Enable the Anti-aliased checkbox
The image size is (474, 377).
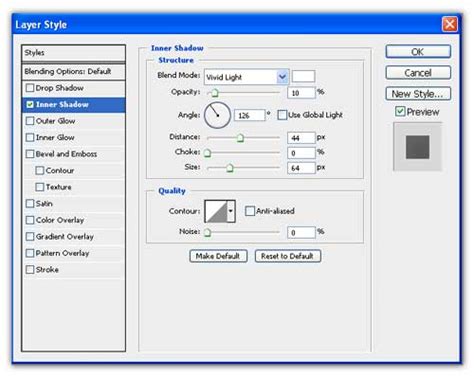coord(250,211)
